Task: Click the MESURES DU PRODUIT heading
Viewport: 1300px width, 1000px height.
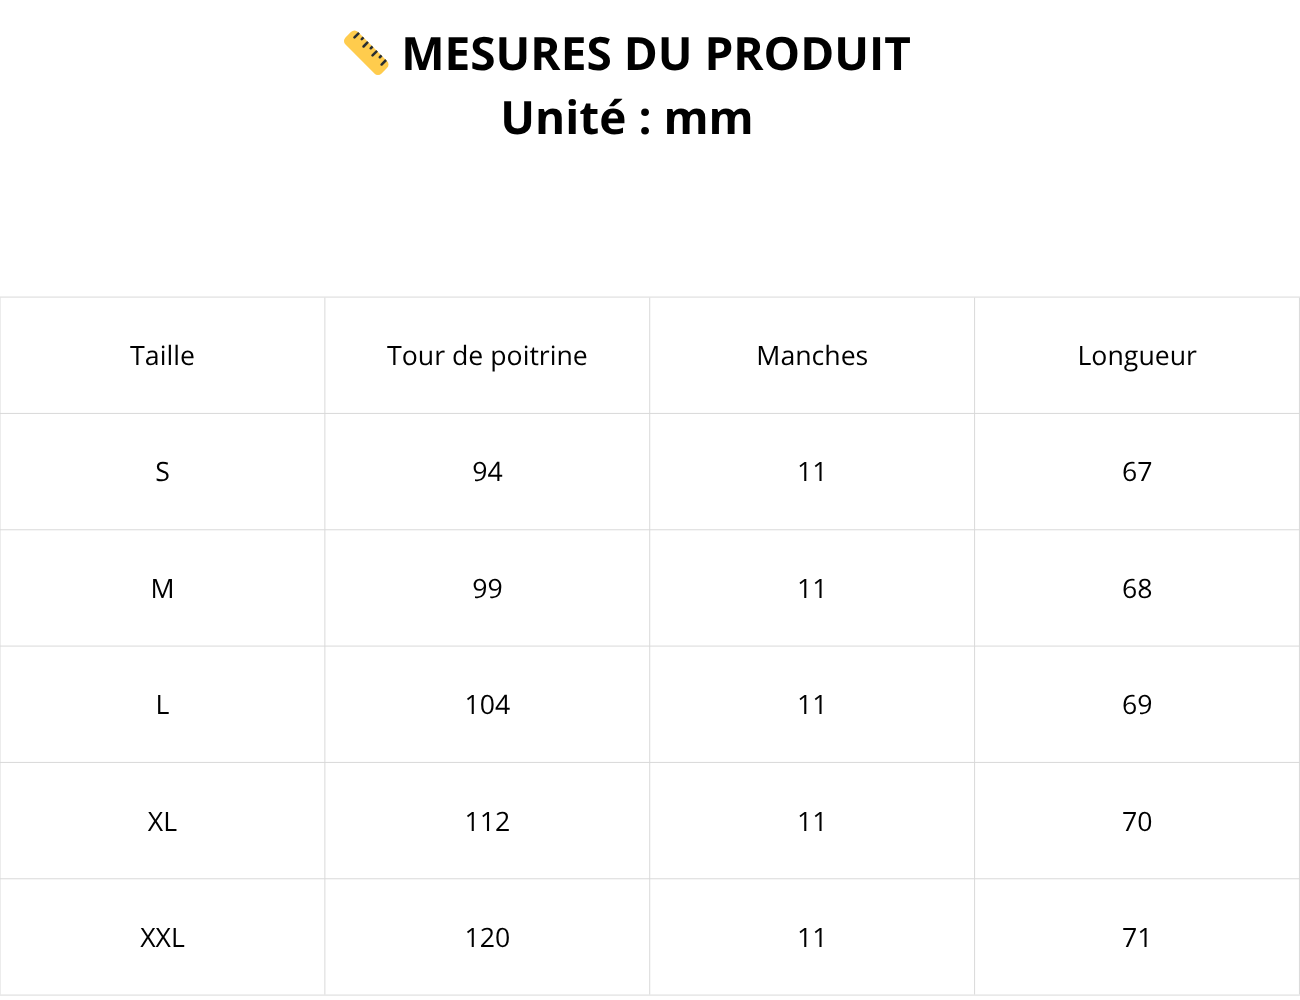Action: (656, 54)
